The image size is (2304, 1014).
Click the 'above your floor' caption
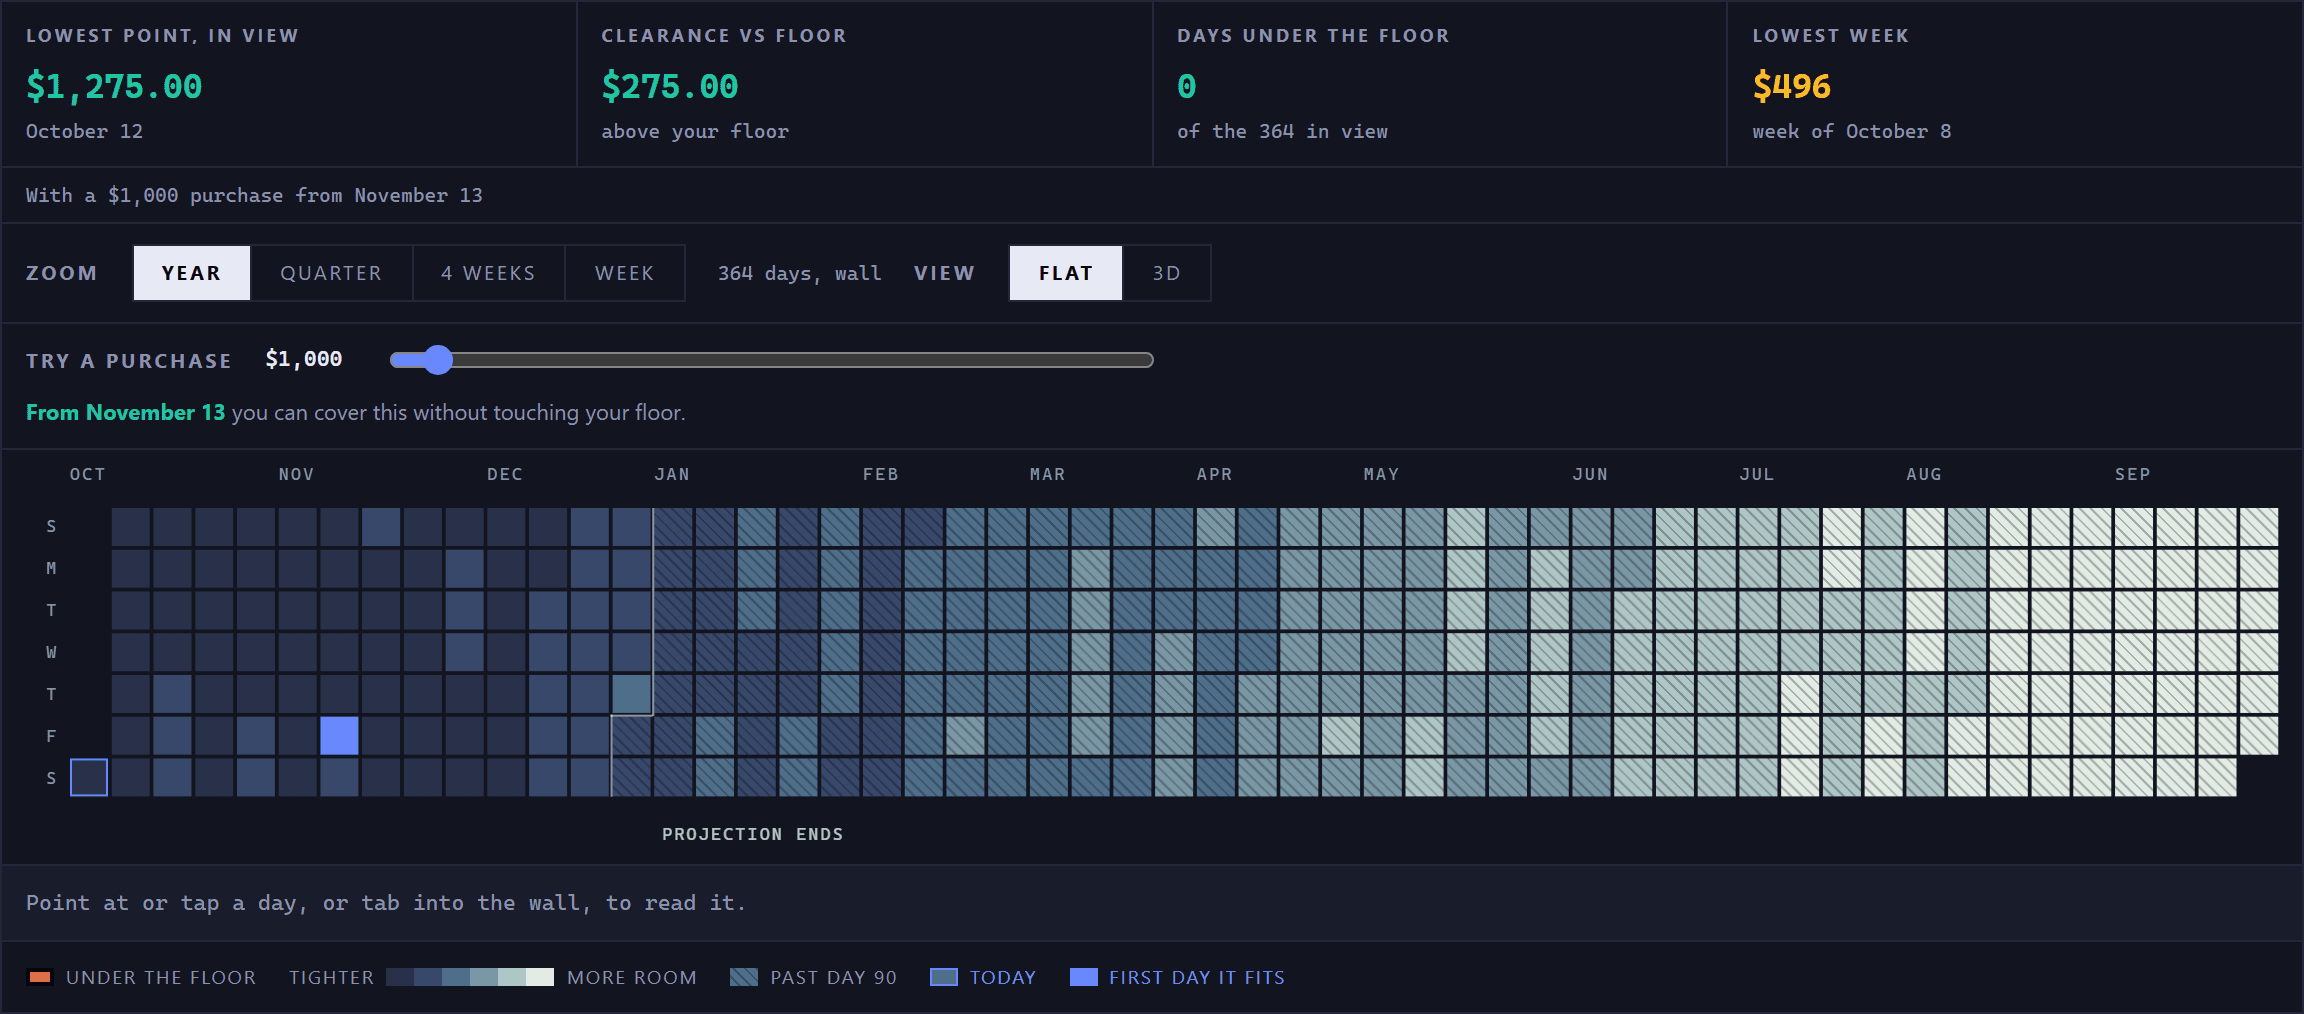tap(695, 131)
